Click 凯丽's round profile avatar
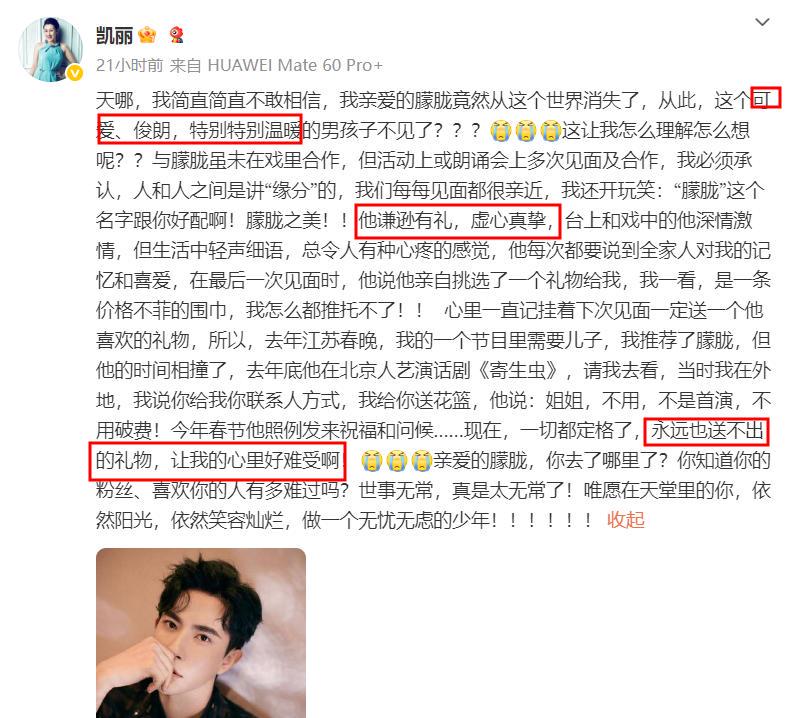 [50, 49]
